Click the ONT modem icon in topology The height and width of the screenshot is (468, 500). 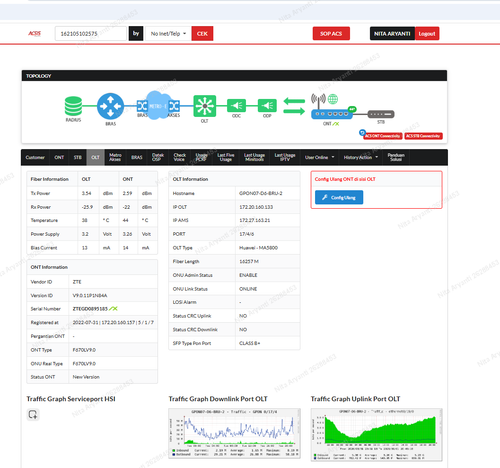[x=331, y=114]
